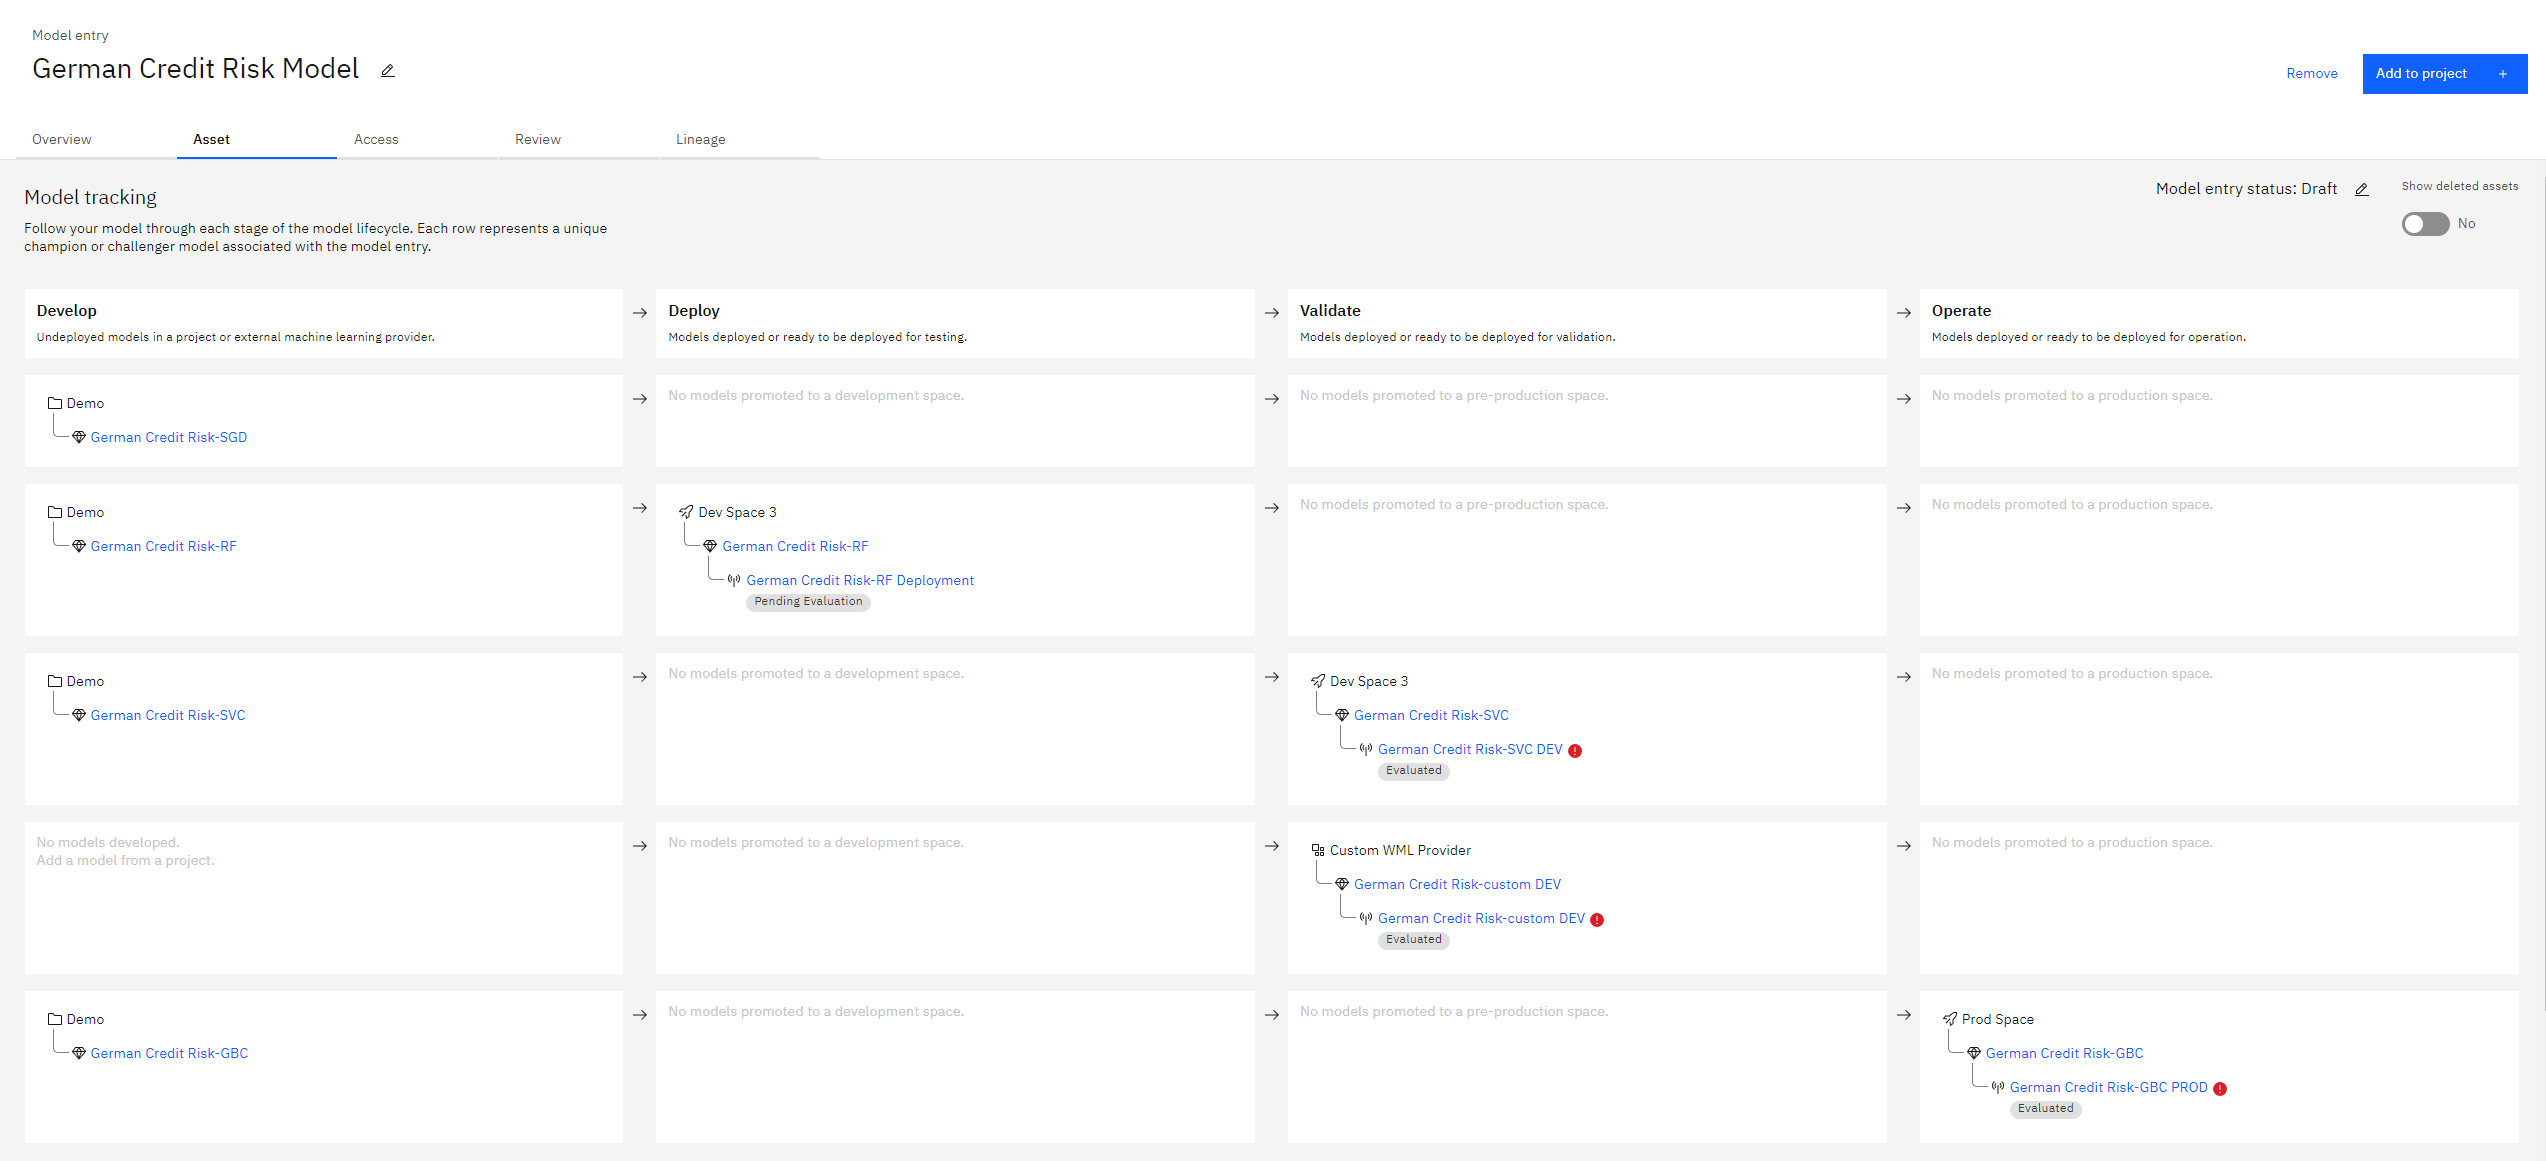The image size is (2546, 1161).
Task: Click the red alert icon after German Credit Risk-custom DEV deployment
Action: pyautogui.click(x=1597, y=920)
